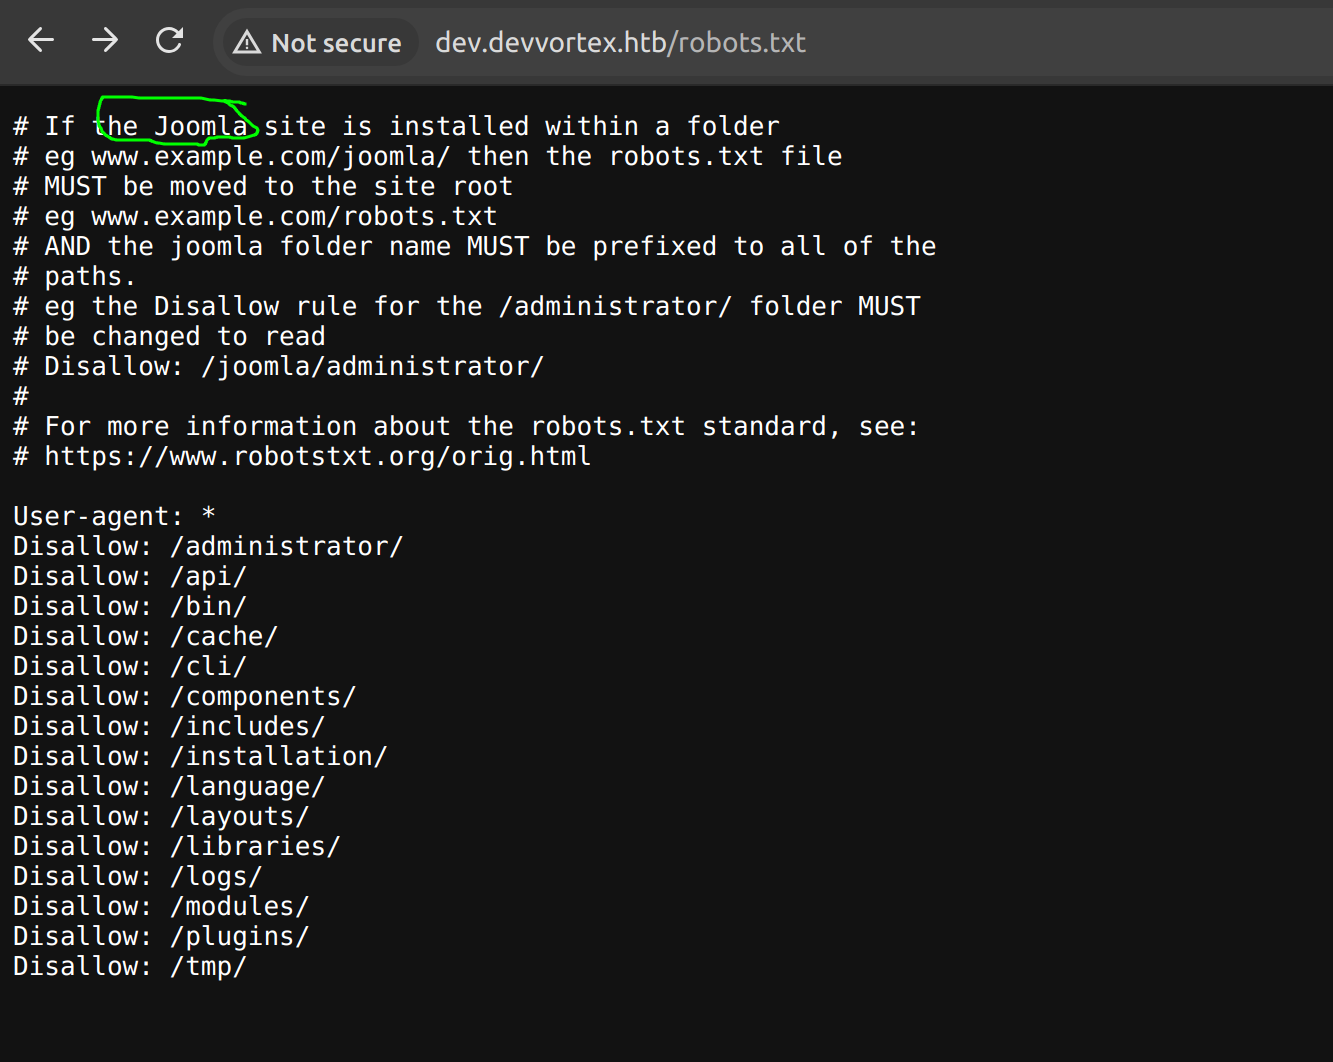Click the Disallow /installation/ line
This screenshot has height=1062, width=1333.
pyautogui.click(x=199, y=757)
